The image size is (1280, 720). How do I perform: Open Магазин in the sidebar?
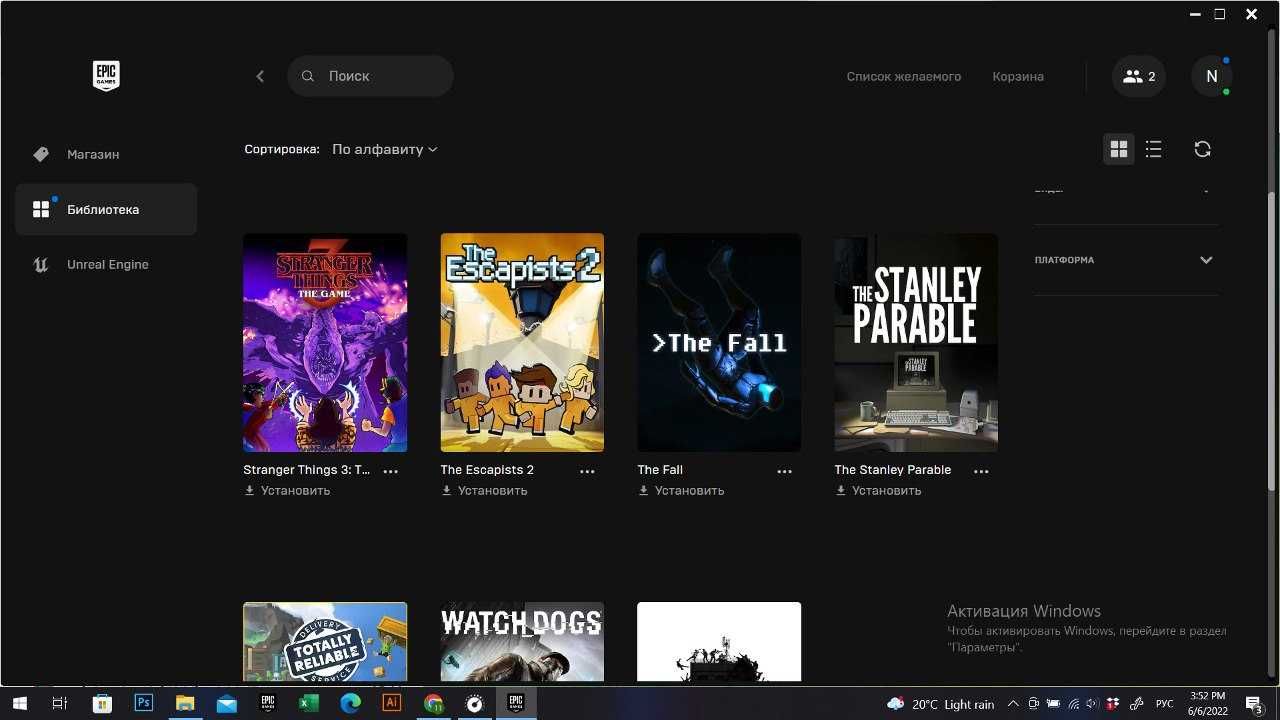106,154
